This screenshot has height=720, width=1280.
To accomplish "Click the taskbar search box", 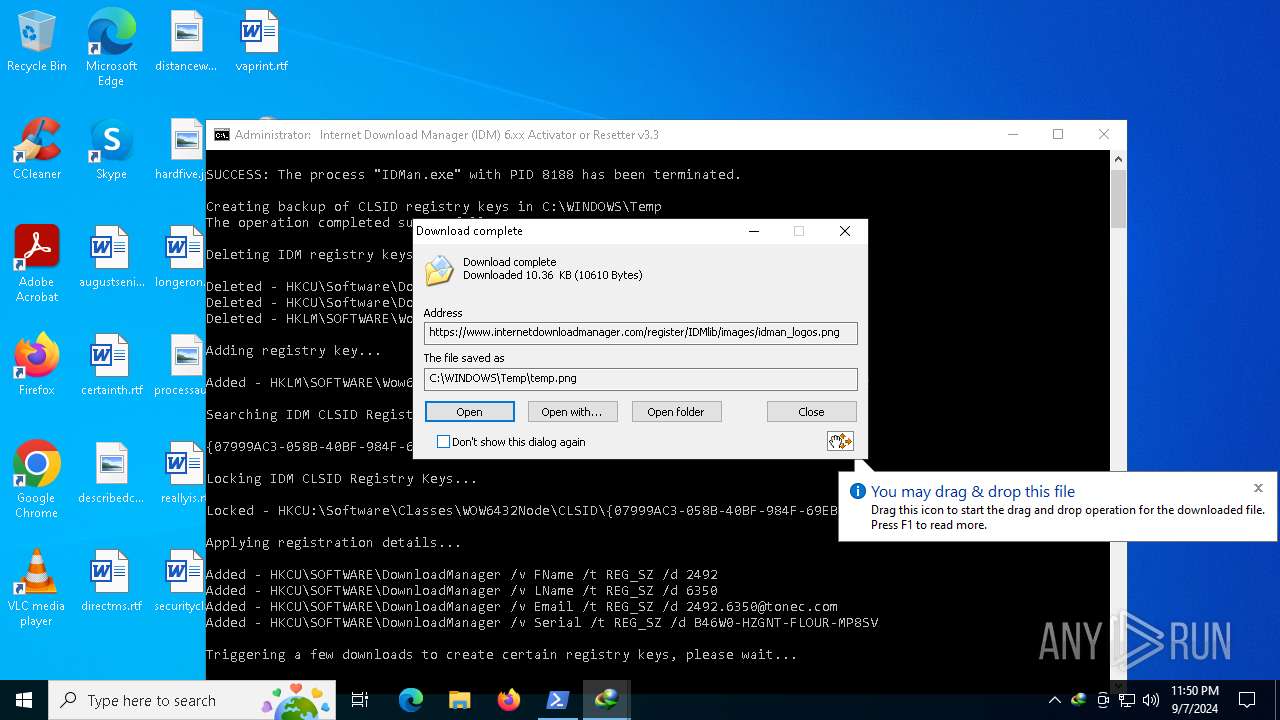I will tap(193, 700).
